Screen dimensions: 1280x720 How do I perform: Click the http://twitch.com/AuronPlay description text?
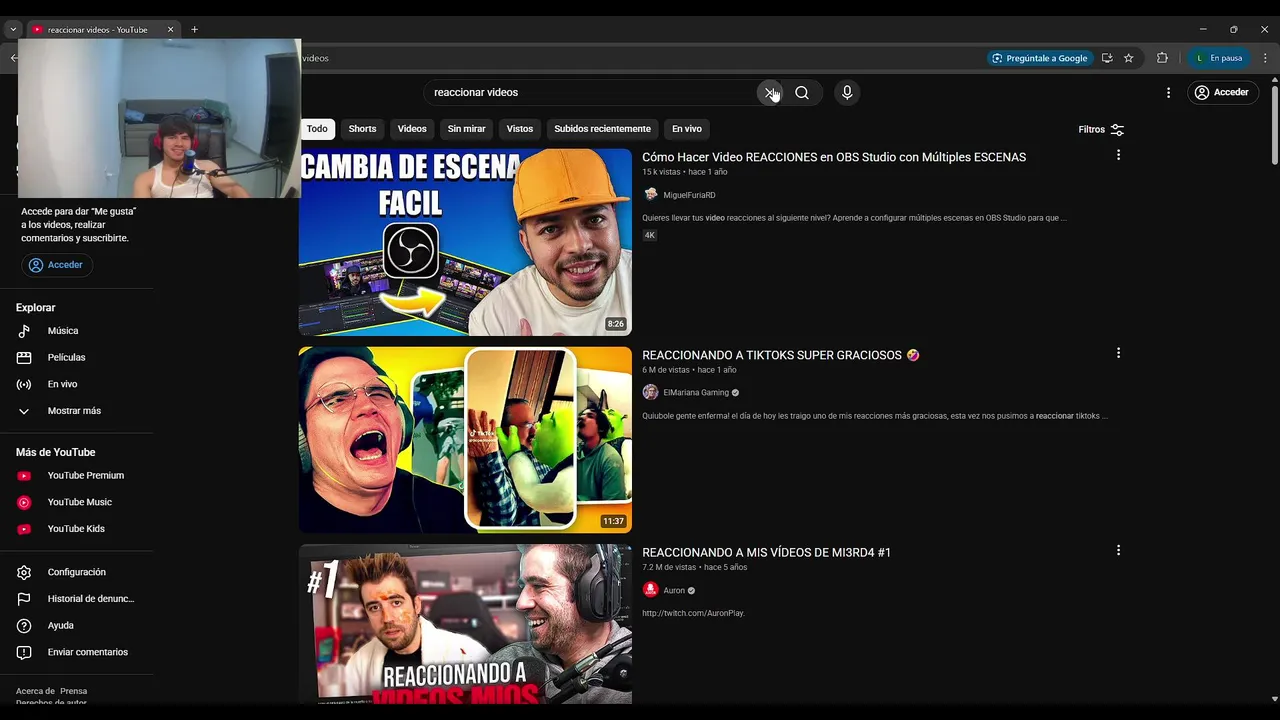(693, 613)
